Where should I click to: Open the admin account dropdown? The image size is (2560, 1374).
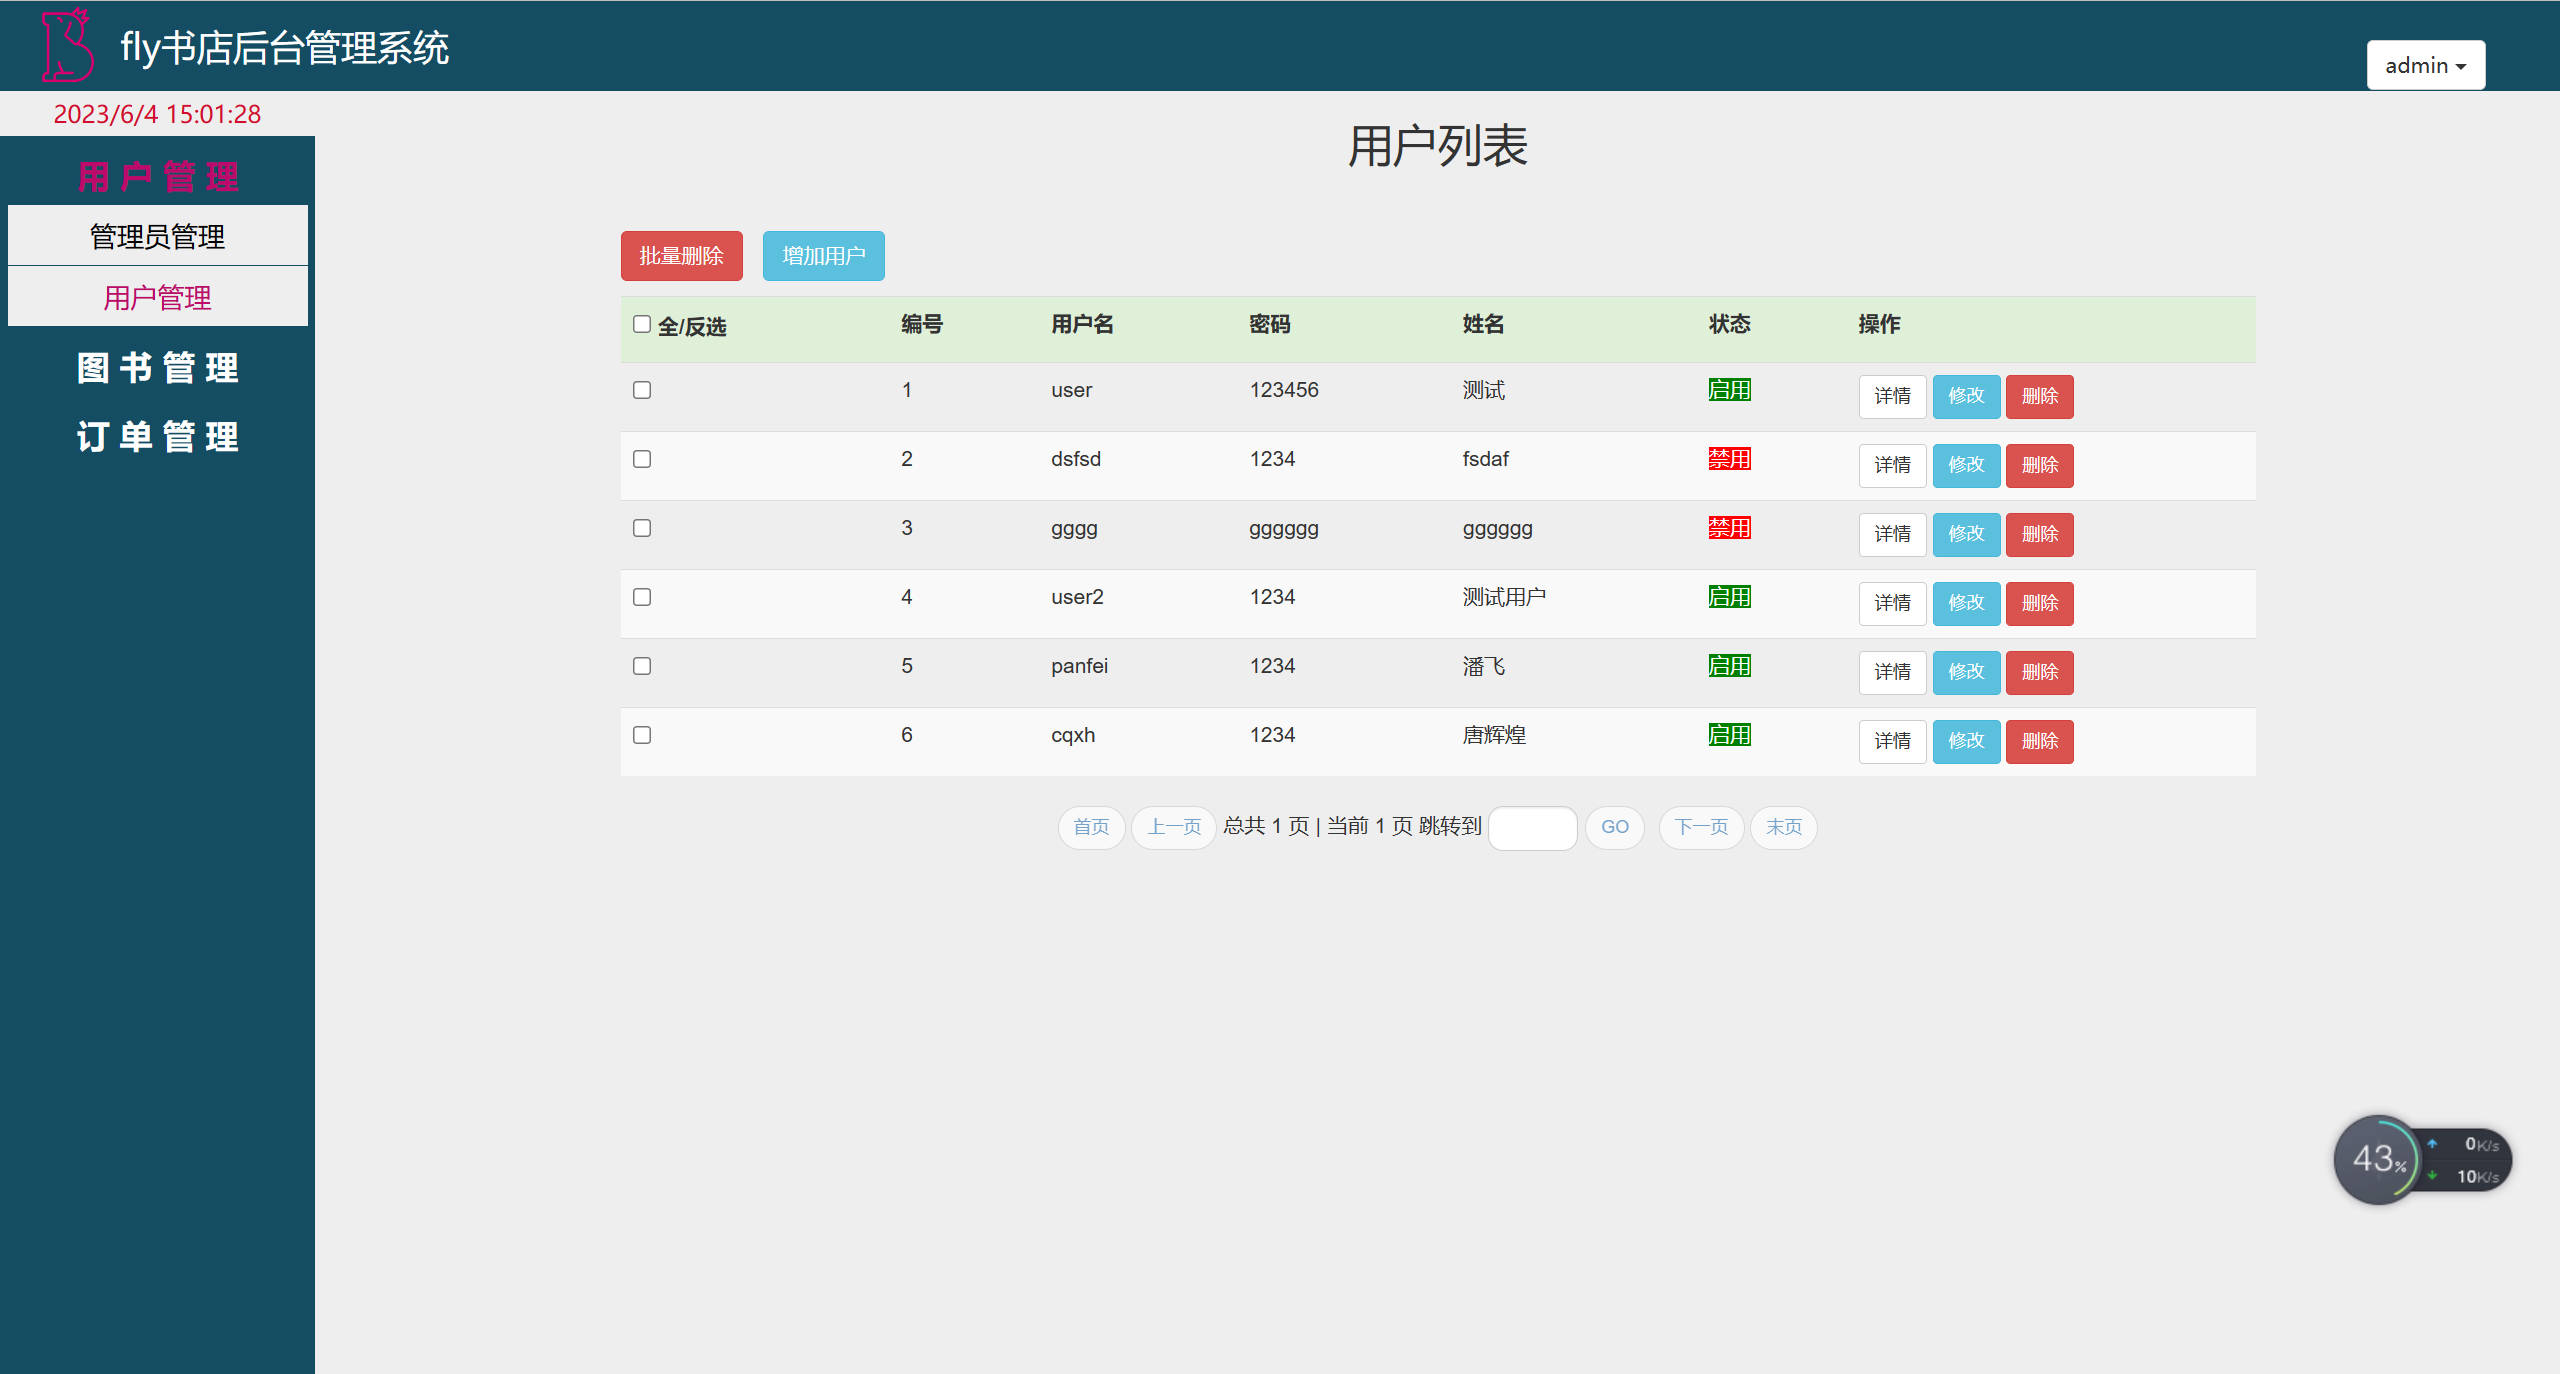coord(2424,64)
